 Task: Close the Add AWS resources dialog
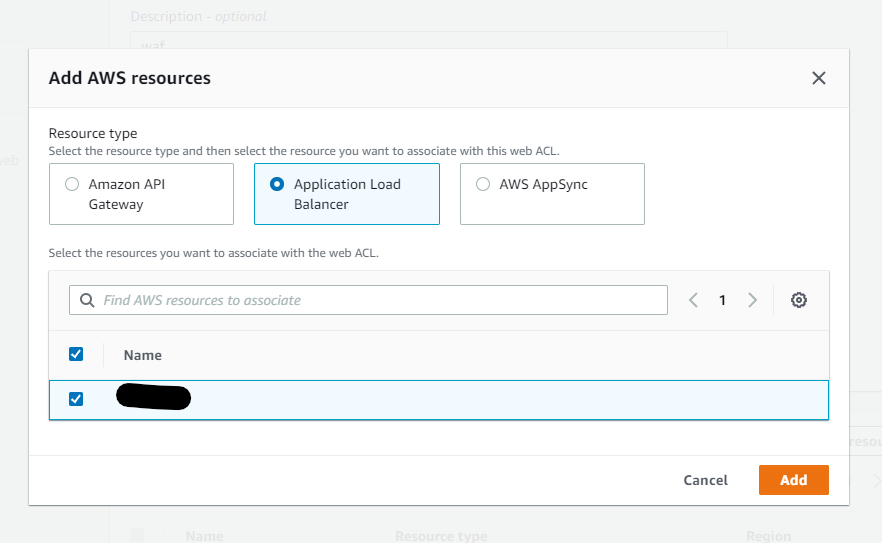818,78
